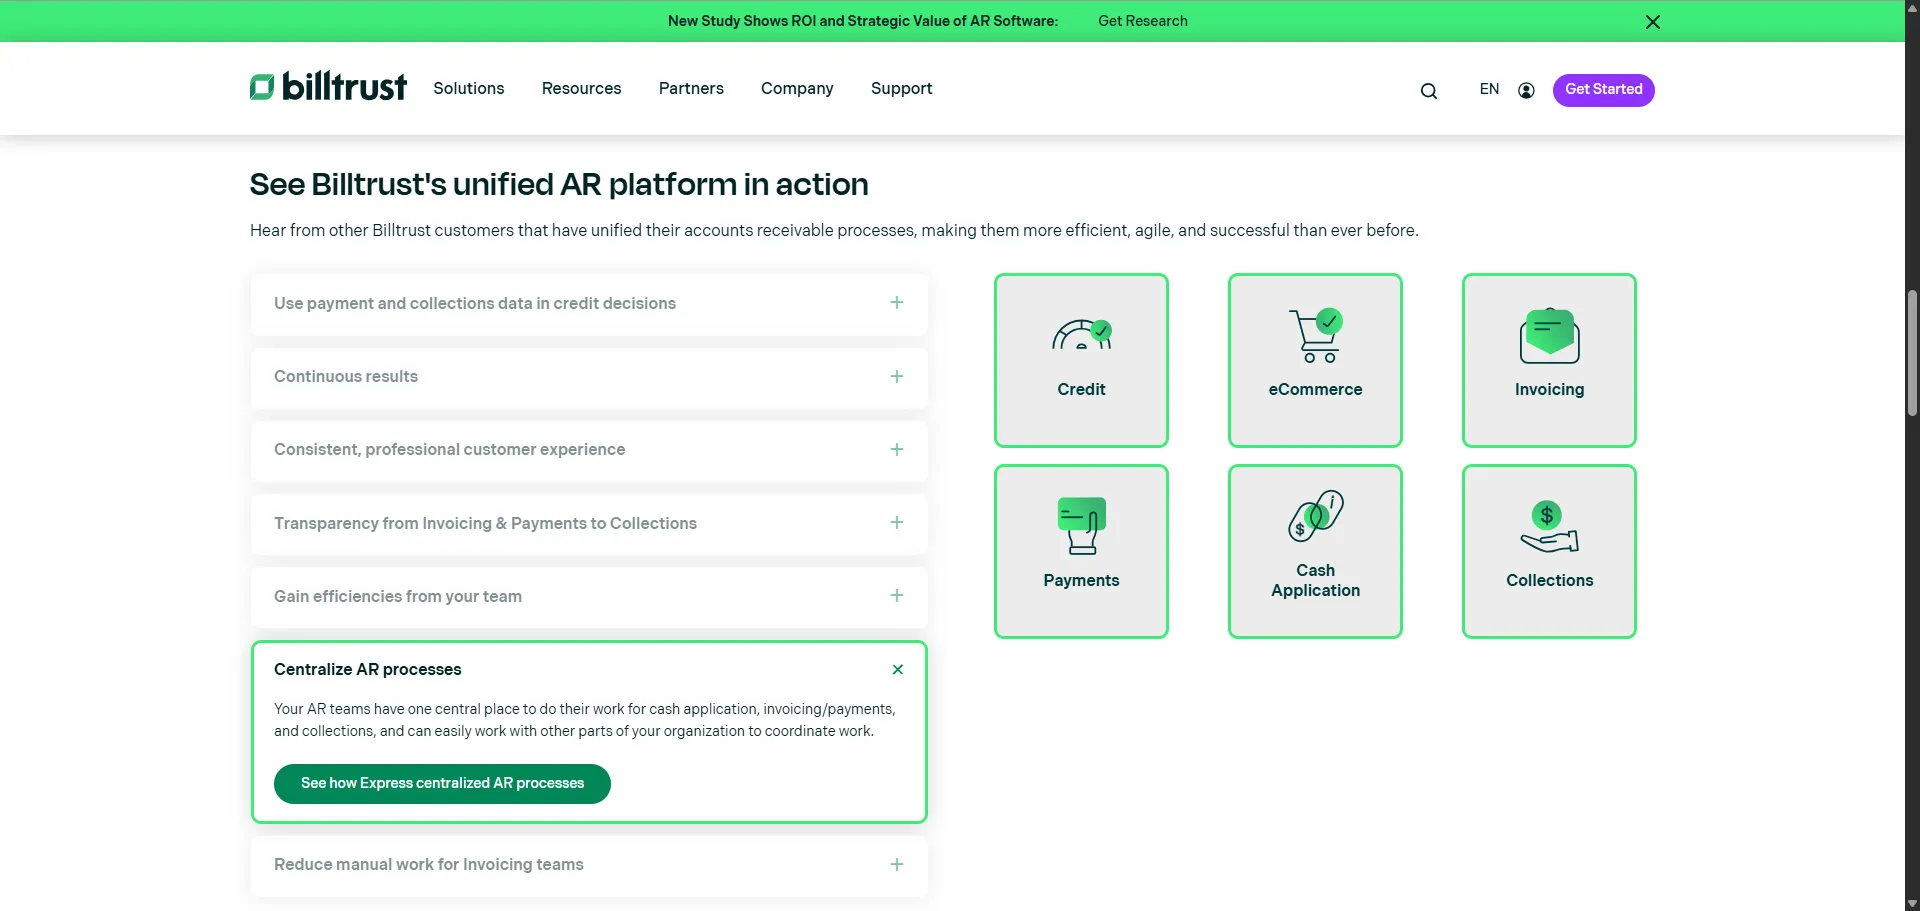Select the Credit gauge icon
This screenshot has width=1920, height=911.
1081,335
